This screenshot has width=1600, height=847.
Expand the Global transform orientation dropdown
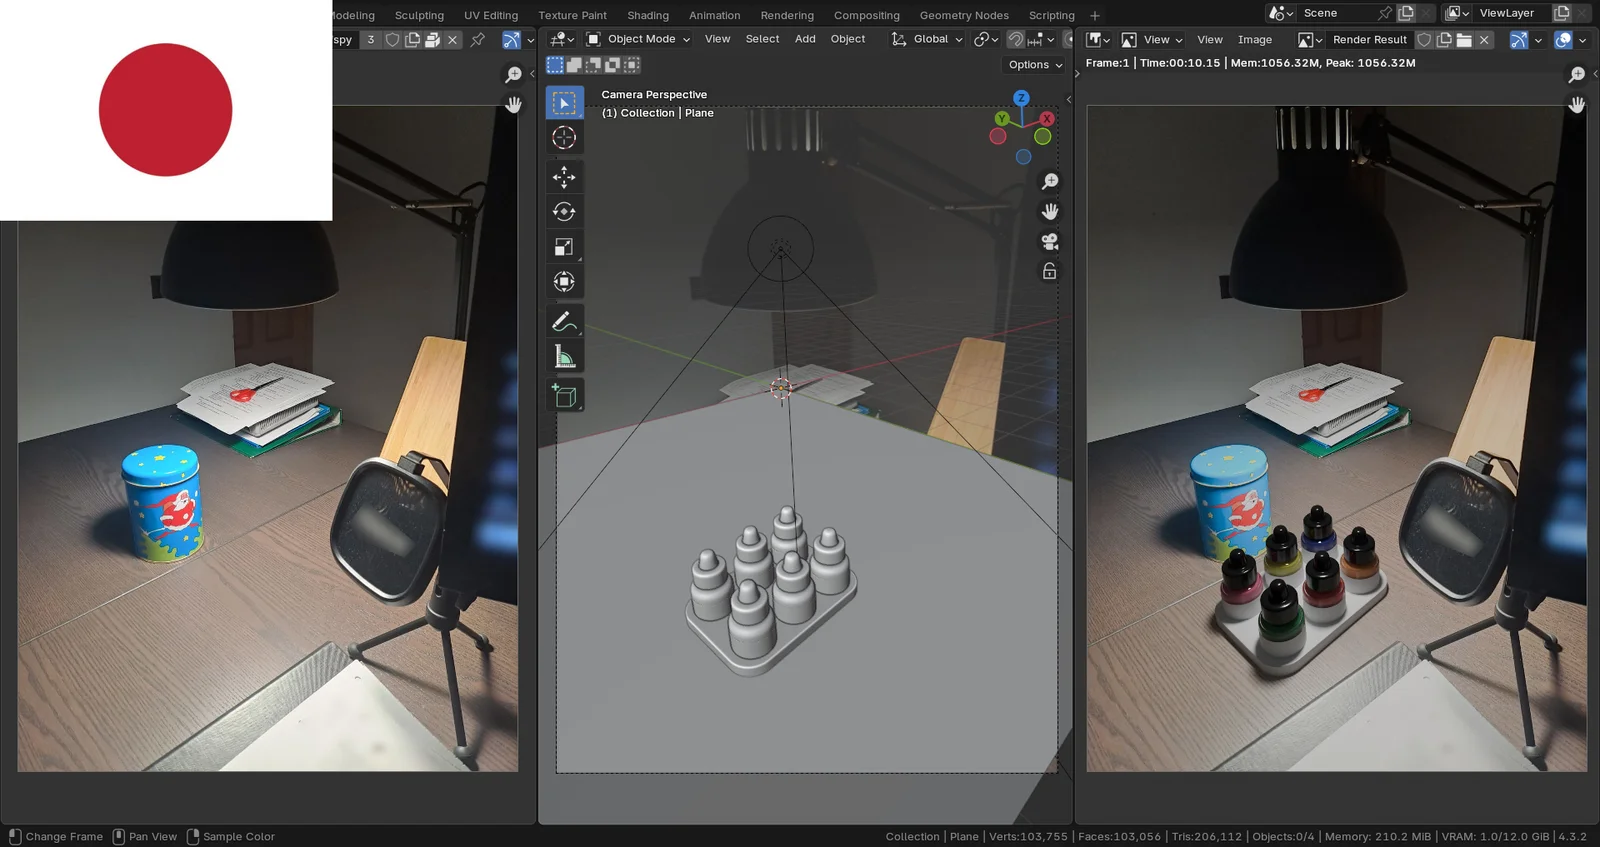(928, 39)
